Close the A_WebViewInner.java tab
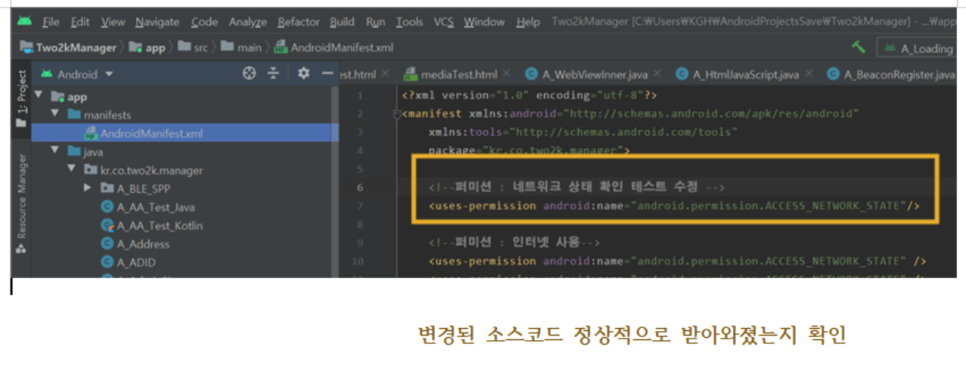Viewport: 966px width, 365px height. click(x=657, y=73)
